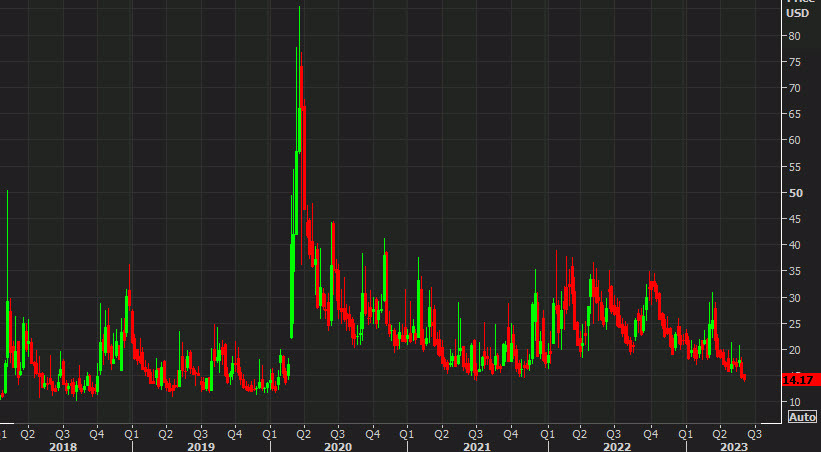Click the 10 price axis label

pos(794,402)
